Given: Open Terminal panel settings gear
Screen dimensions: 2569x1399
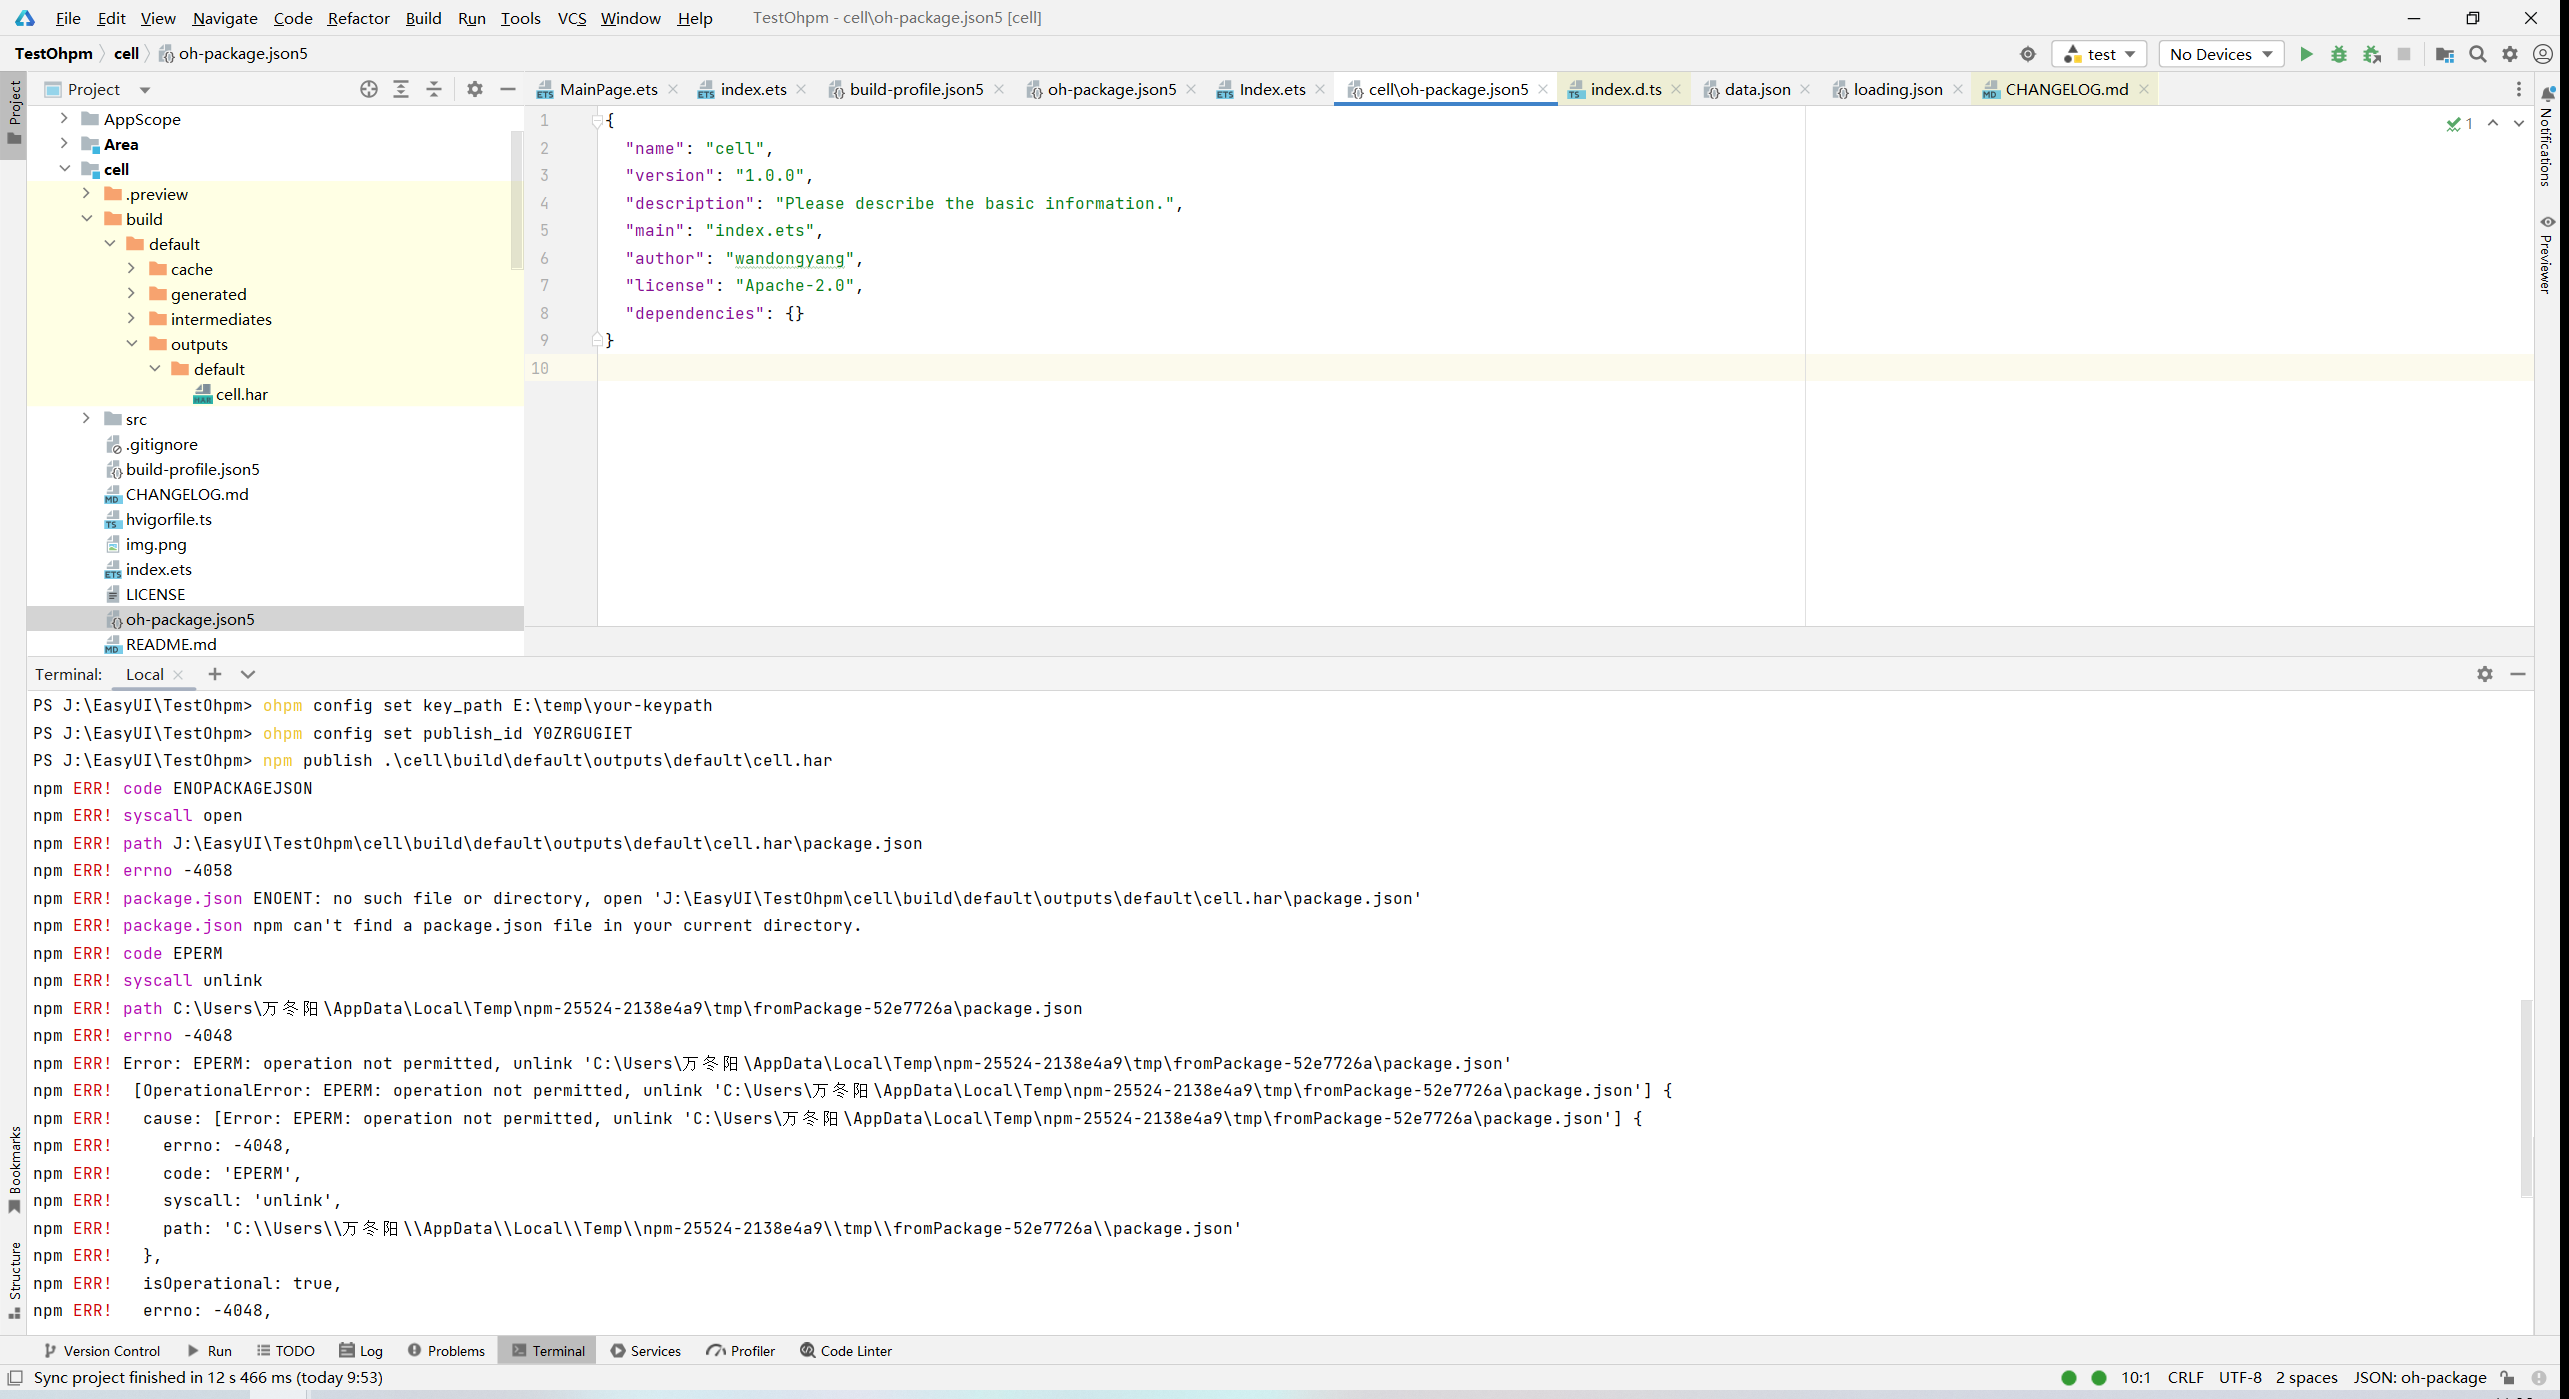Looking at the screenshot, I should tap(2485, 674).
